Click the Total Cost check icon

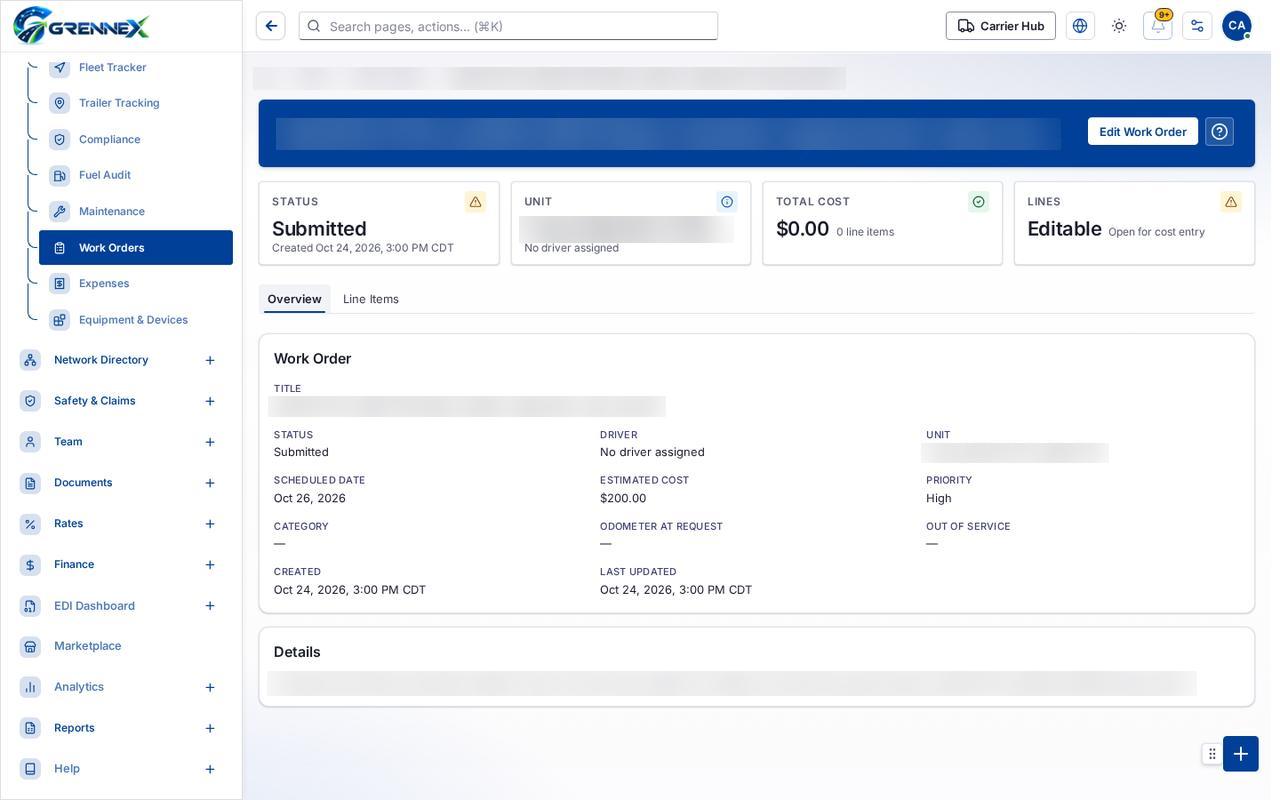979,202
